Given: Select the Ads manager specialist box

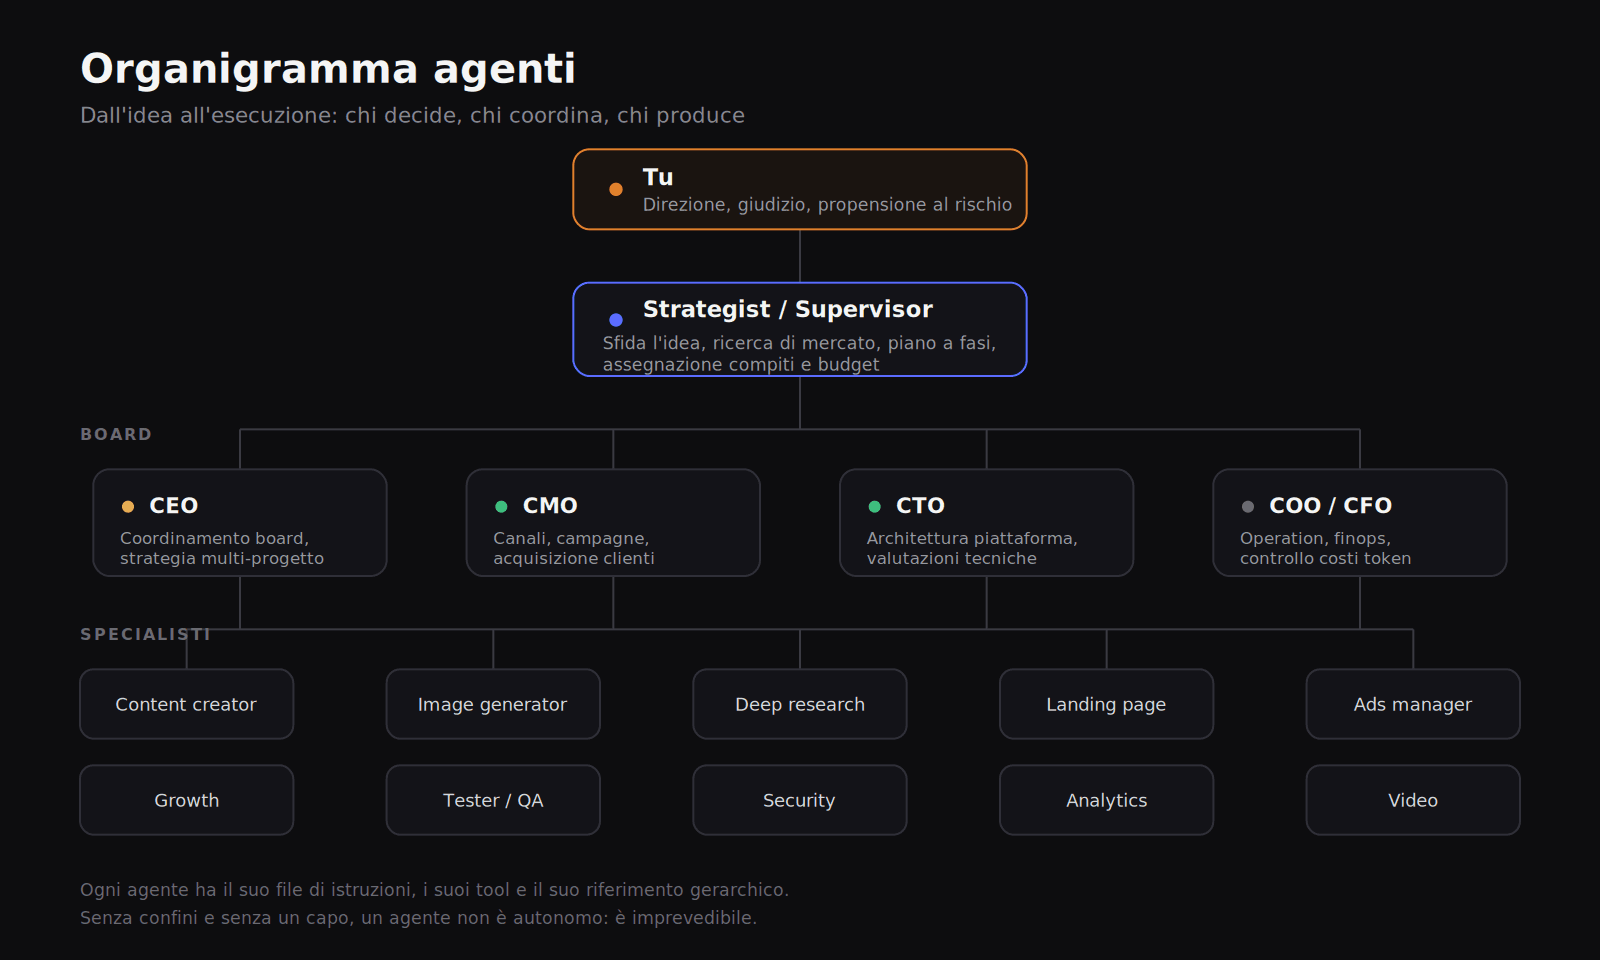Looking at the screenshot, I should click(x=1413, y=704).
